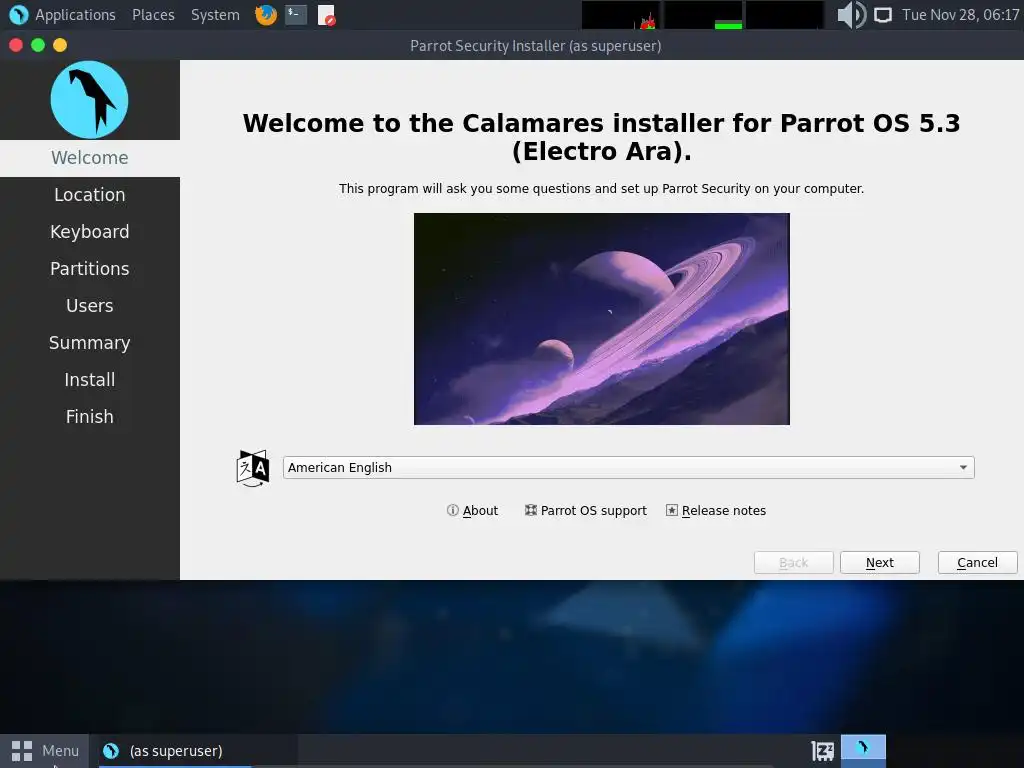Show the calendar from the clock
1024x768 pixels.
960,14
